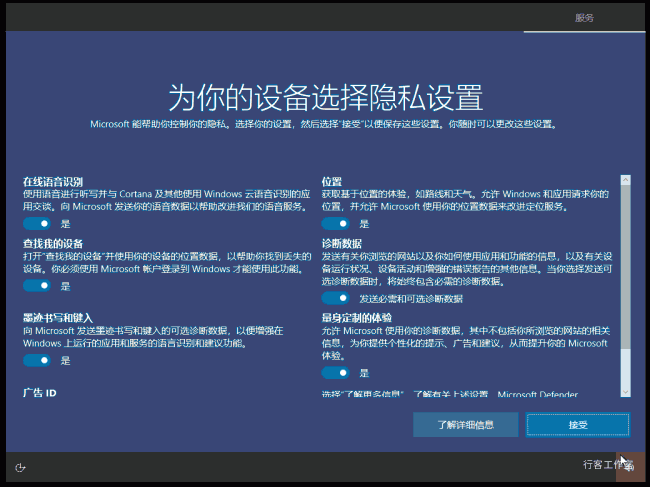This screenshot has width=650, height=487.
Task: Click the scrollbar up arrow
Action: coord(626,180)
